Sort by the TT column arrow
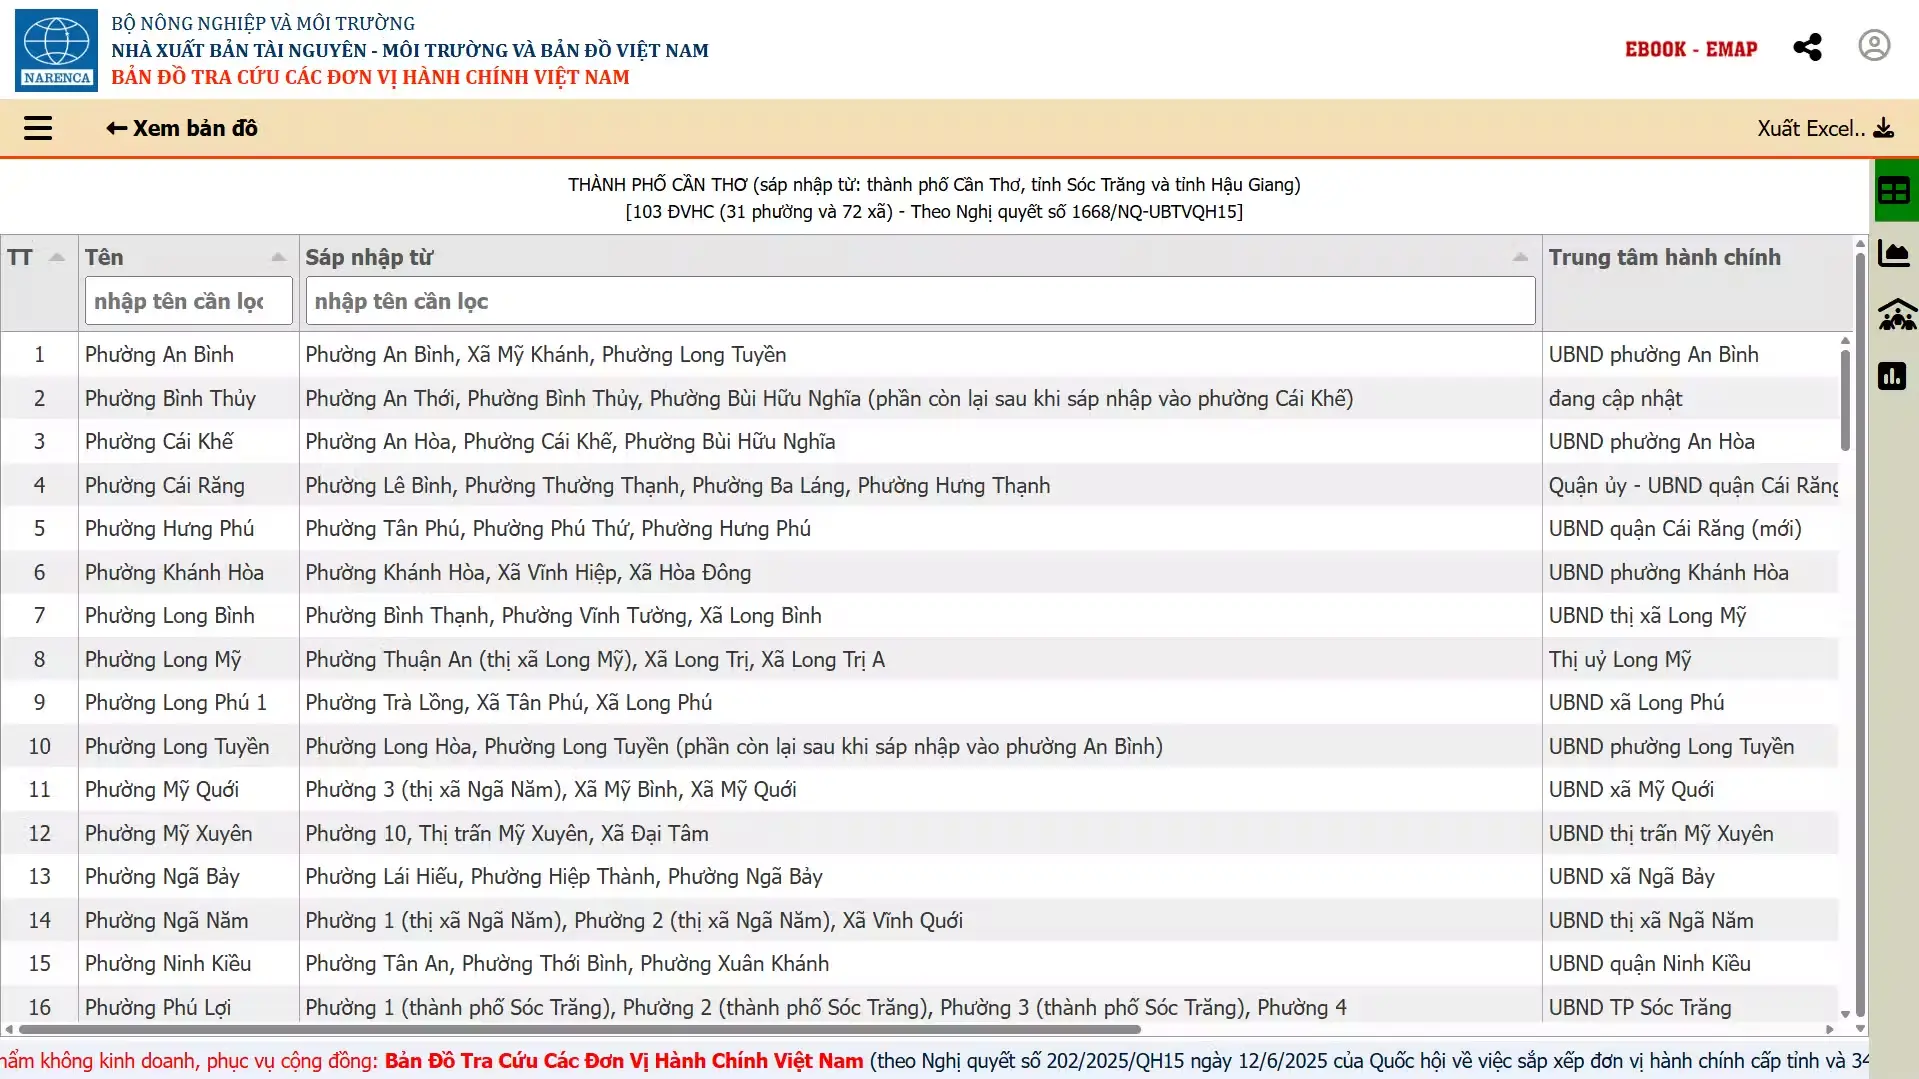 pyautogui.click(x=57, y=257)
